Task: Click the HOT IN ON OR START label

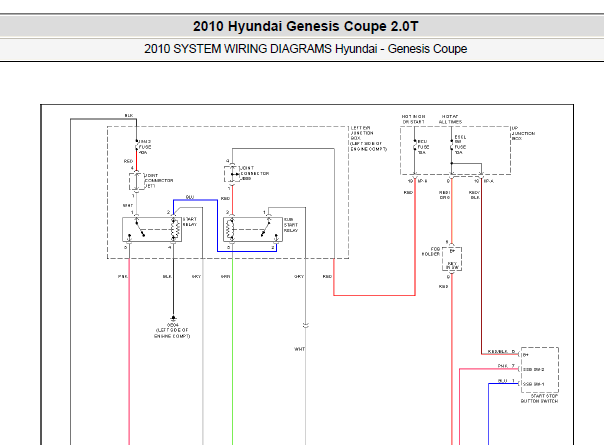Action: [413, 119]
